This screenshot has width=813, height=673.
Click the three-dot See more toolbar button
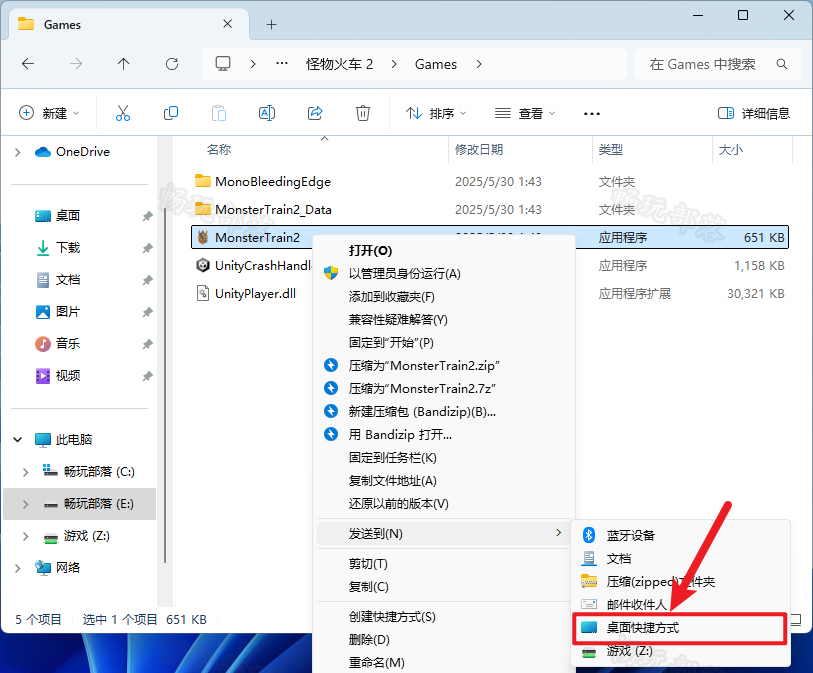[592, 114]
